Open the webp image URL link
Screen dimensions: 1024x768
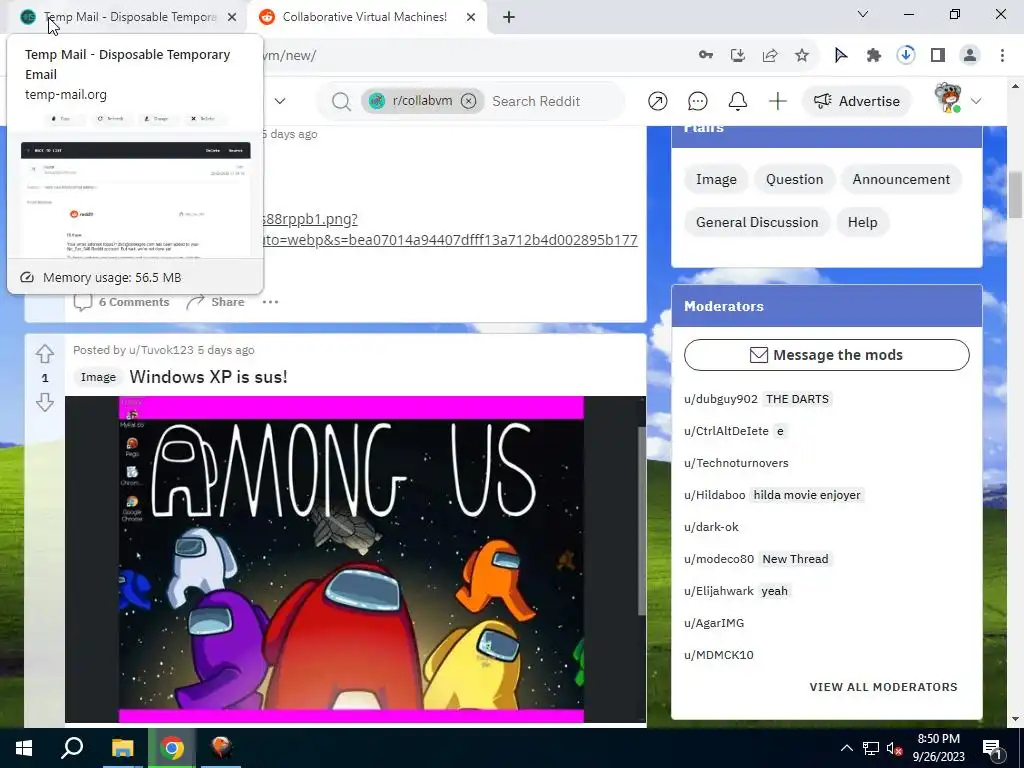click(x=449, y=229)
